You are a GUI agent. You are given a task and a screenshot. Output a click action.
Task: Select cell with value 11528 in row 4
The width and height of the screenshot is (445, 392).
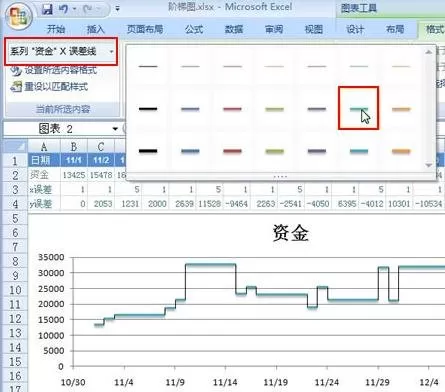(x=209, y=203)
